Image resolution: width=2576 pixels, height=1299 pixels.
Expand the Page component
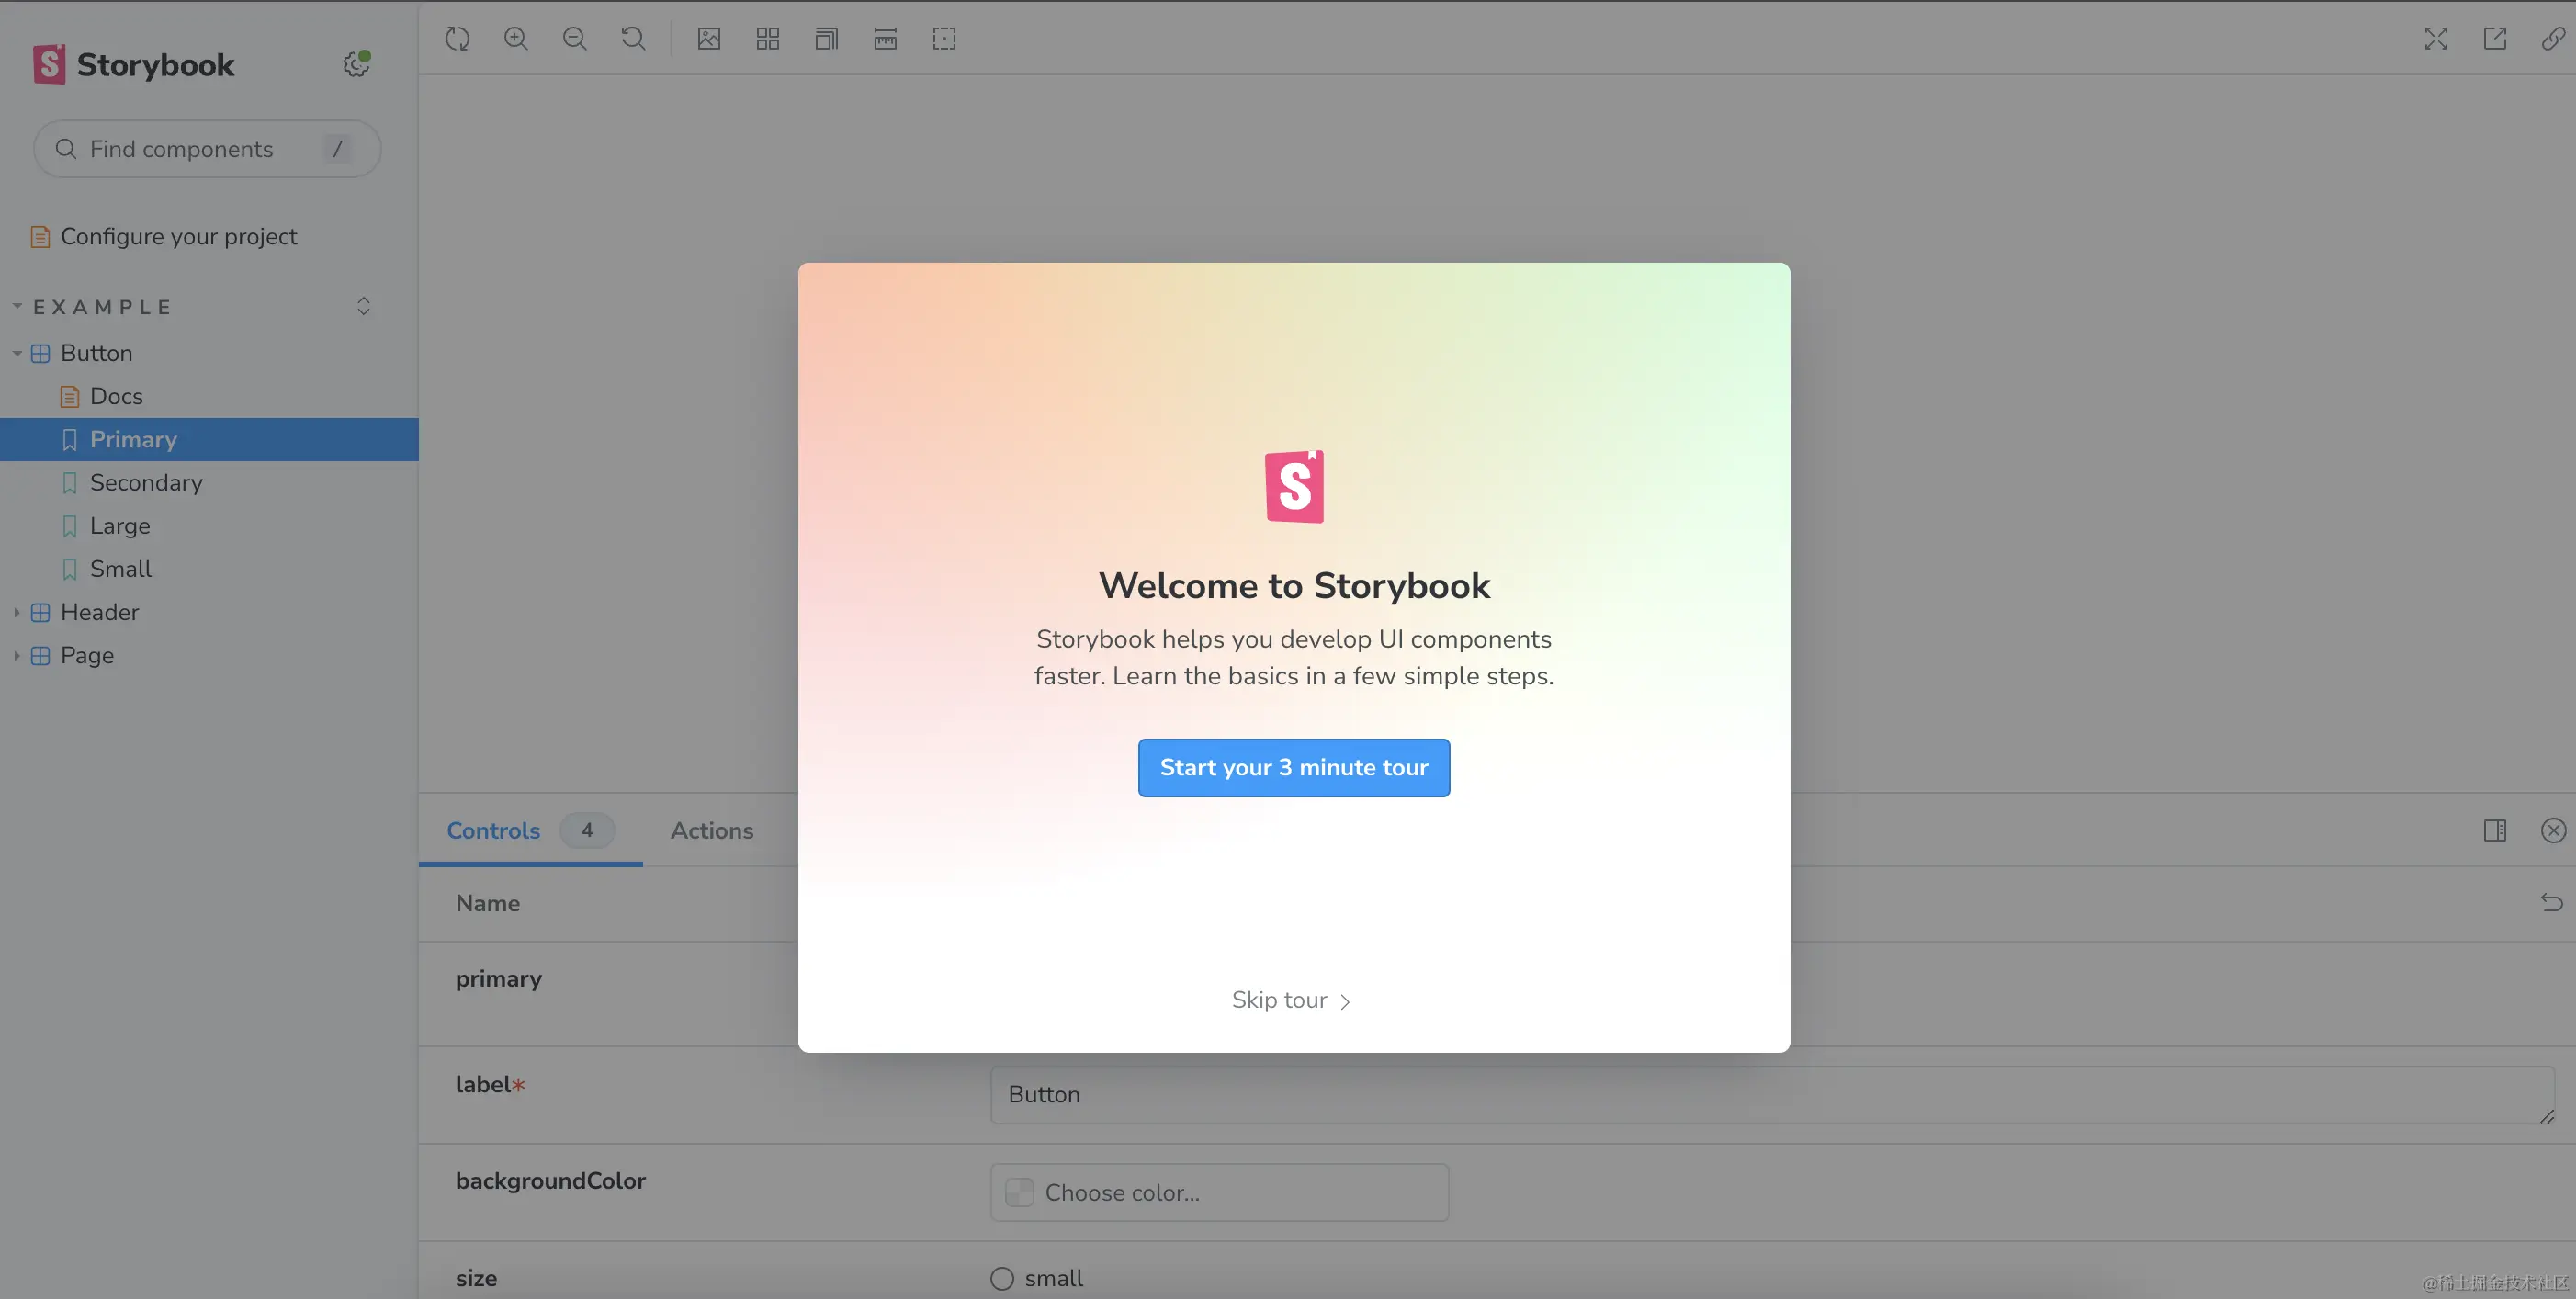tap(17, 655)
